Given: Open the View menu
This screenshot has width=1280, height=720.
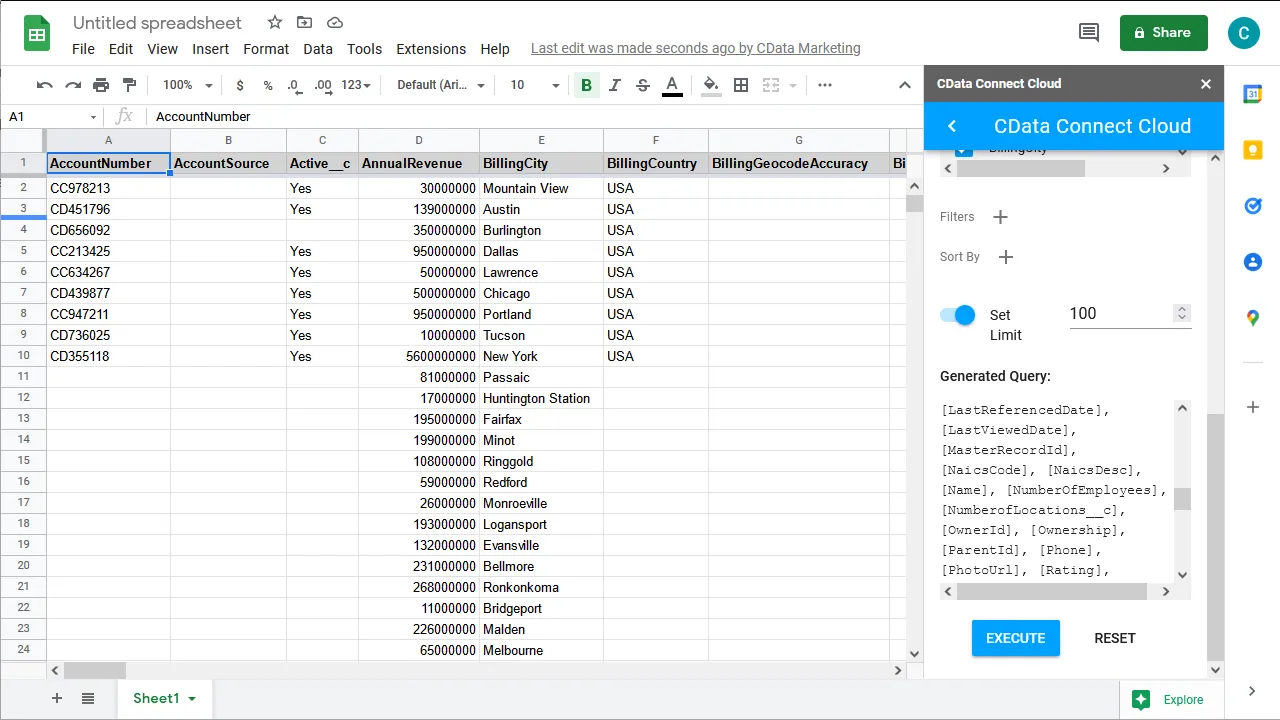Looking at the screenshot, I should tap(162, 48).
